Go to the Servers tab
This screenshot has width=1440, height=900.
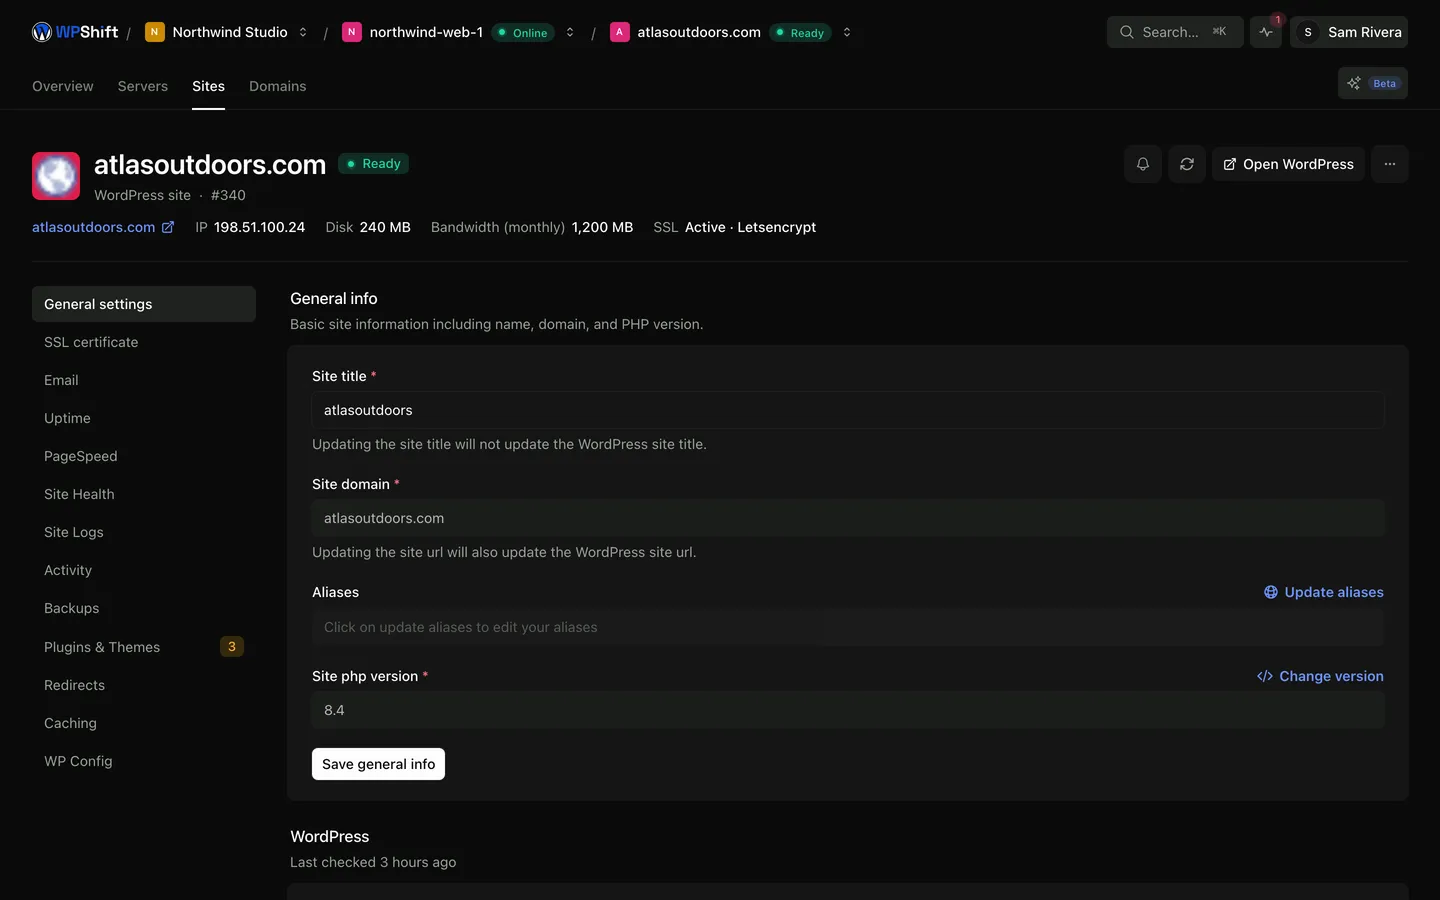pyautogui.click(x=143, y=86)
